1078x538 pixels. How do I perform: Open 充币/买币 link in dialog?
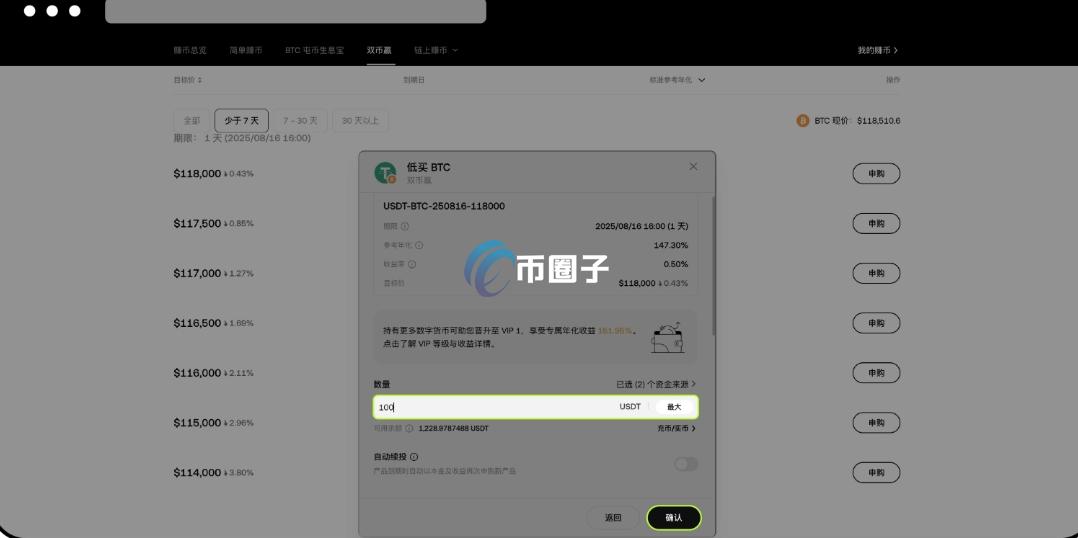pos(676,428)
